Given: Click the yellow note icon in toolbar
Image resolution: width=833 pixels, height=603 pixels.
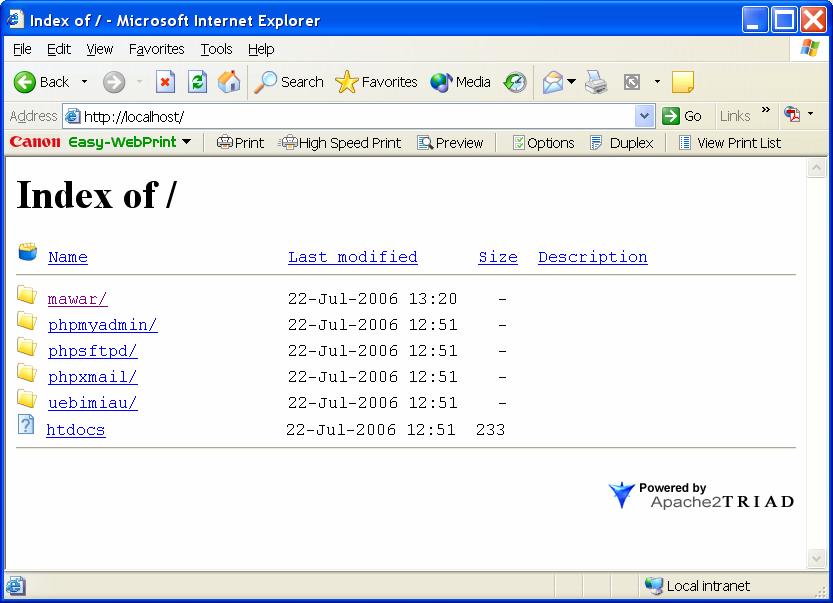Looking at the screenshot, I should [683, 82].
